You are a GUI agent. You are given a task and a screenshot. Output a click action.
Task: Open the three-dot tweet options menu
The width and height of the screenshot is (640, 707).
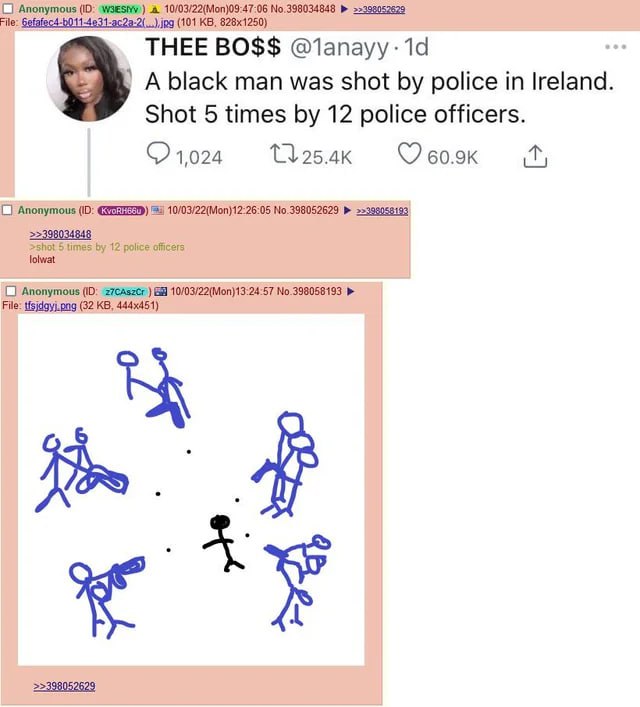(616, 46)
